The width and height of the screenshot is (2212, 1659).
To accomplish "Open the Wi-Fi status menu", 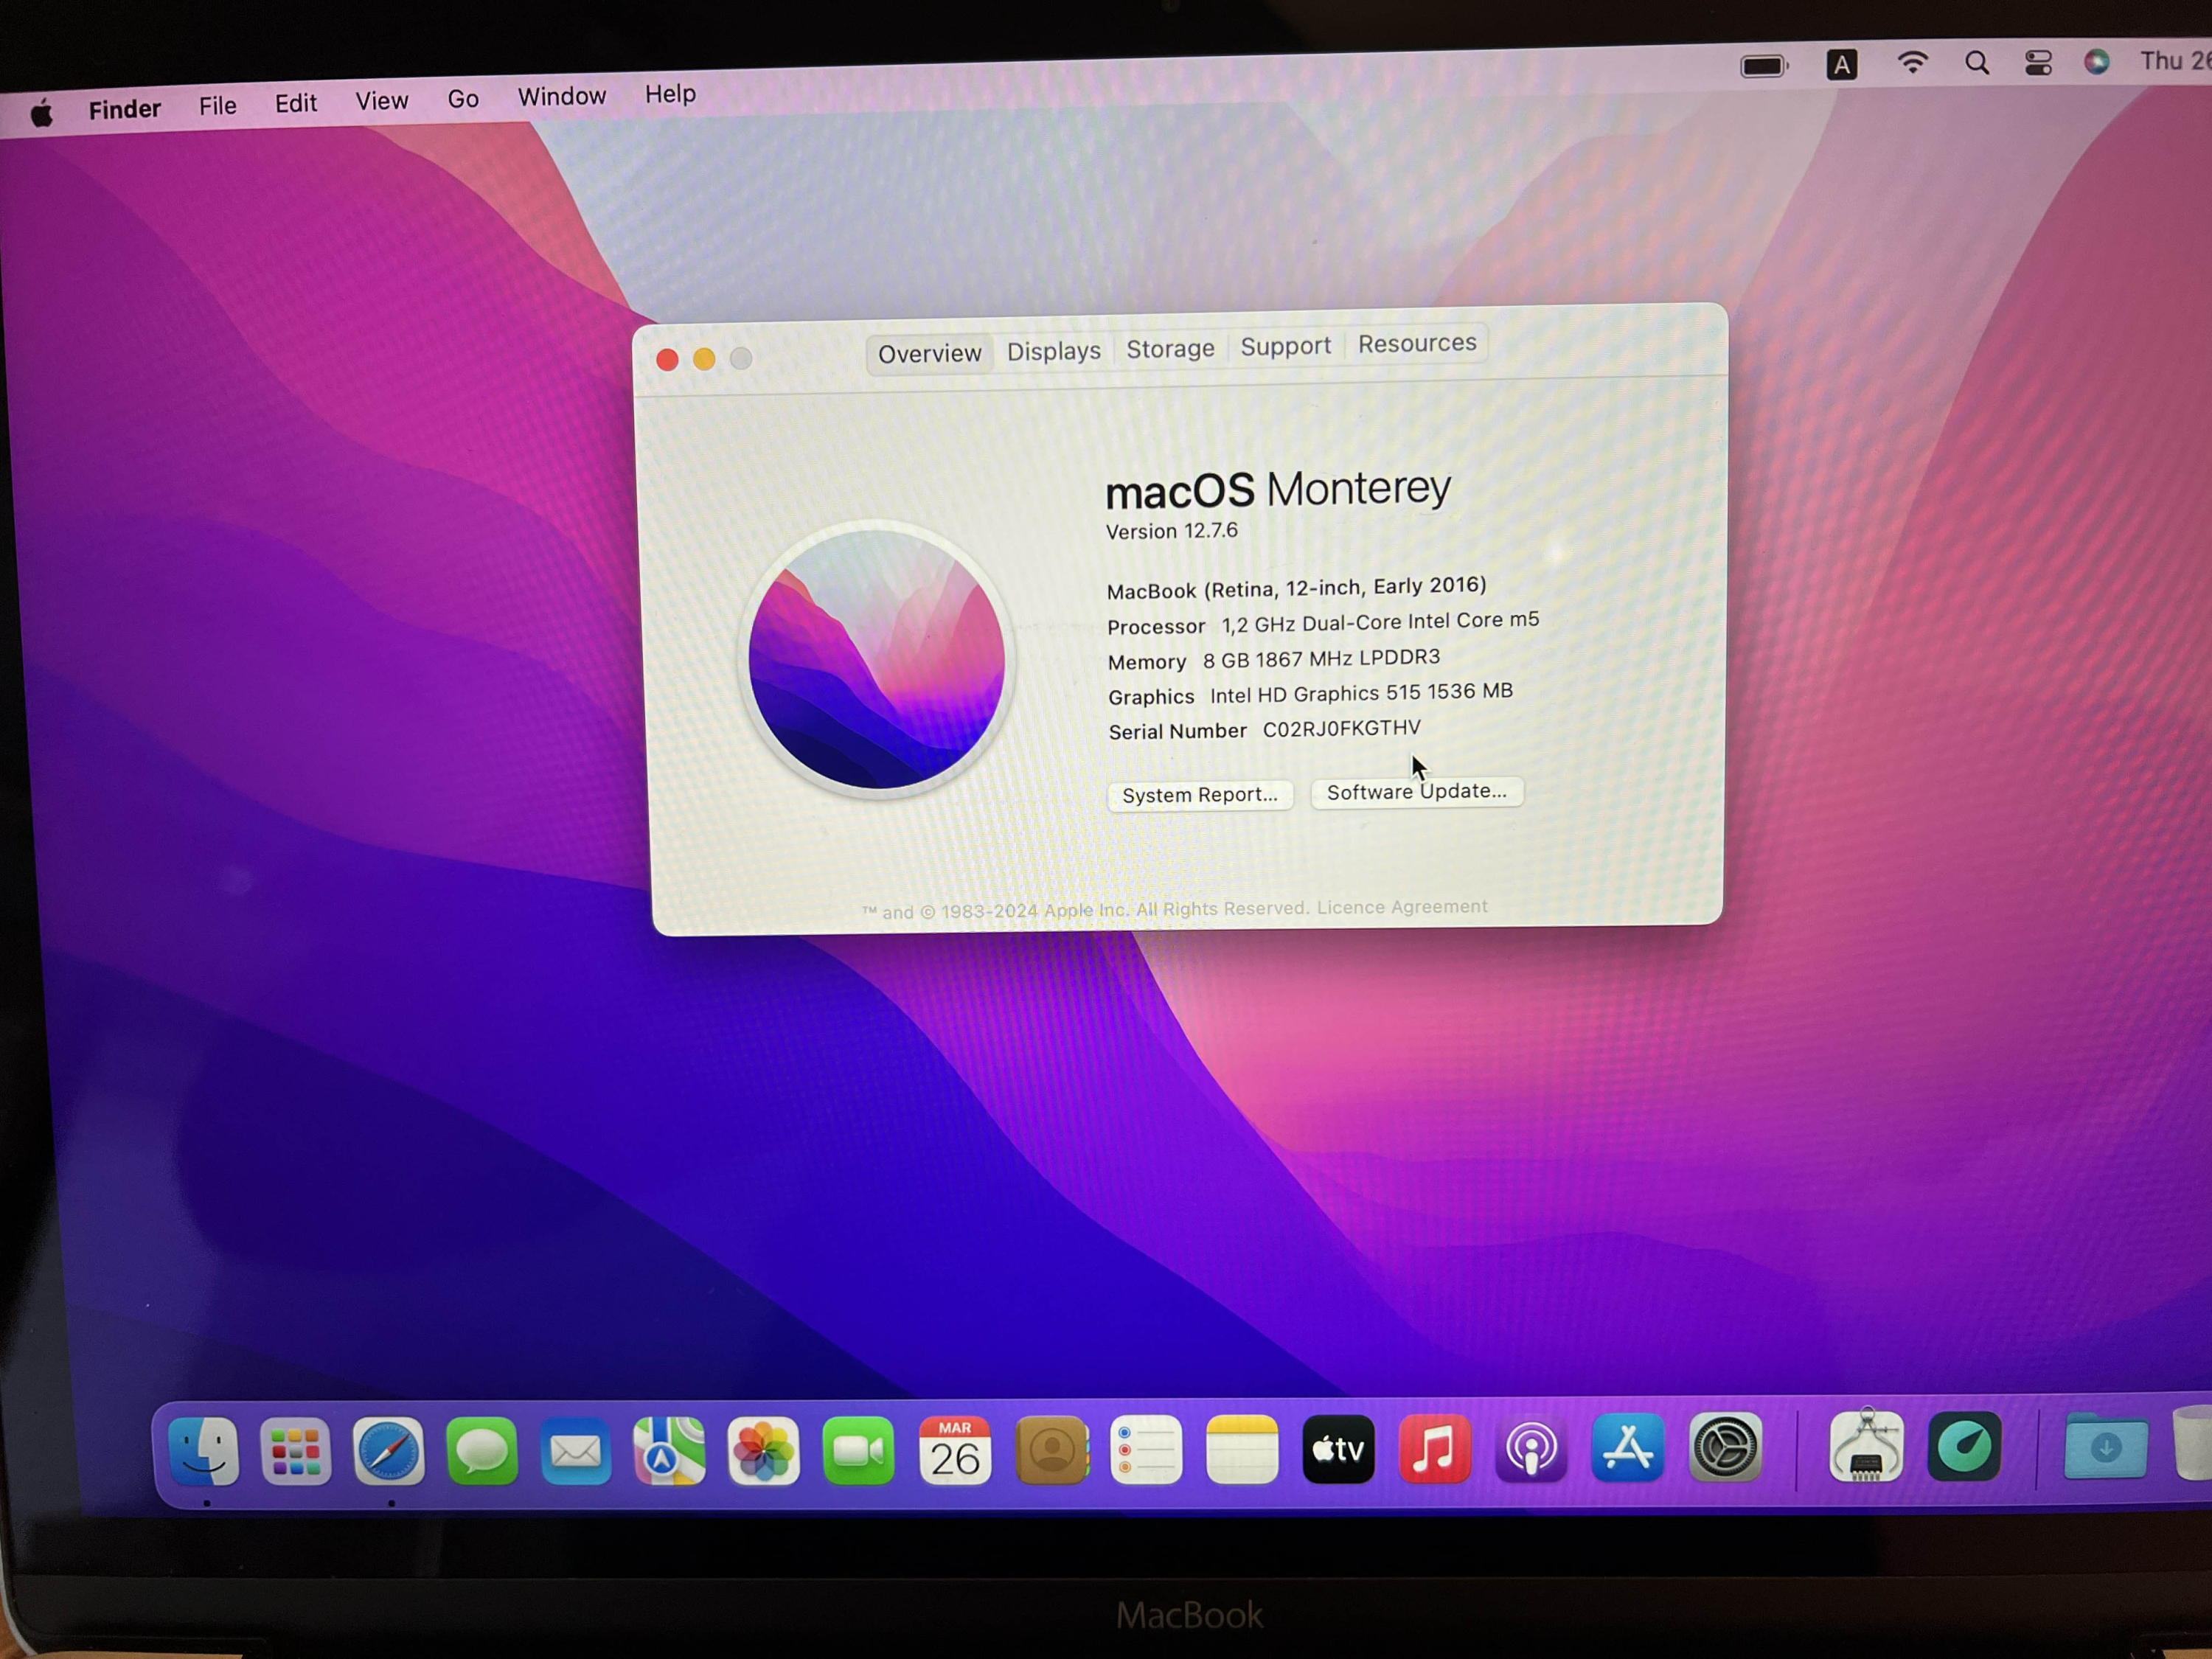I will point(1912,64).
